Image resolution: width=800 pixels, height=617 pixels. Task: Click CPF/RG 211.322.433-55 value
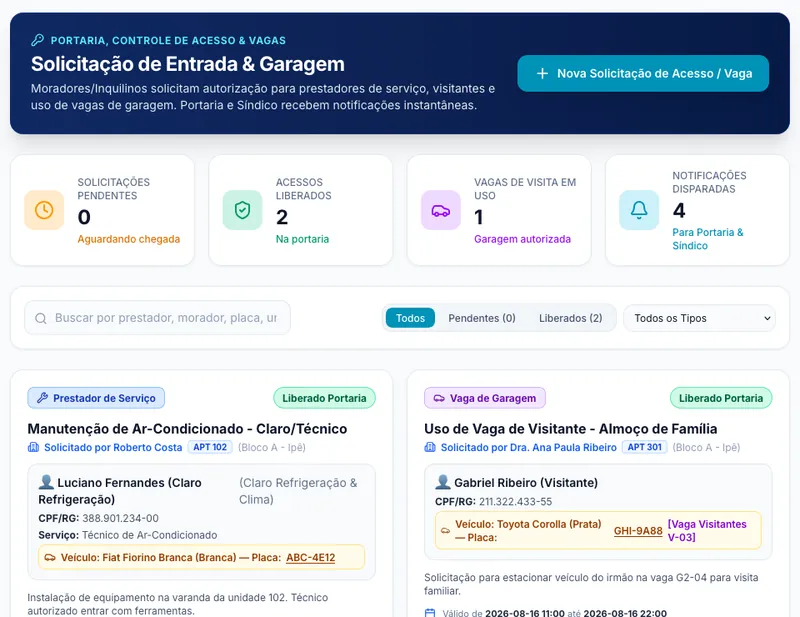[515, 502]
